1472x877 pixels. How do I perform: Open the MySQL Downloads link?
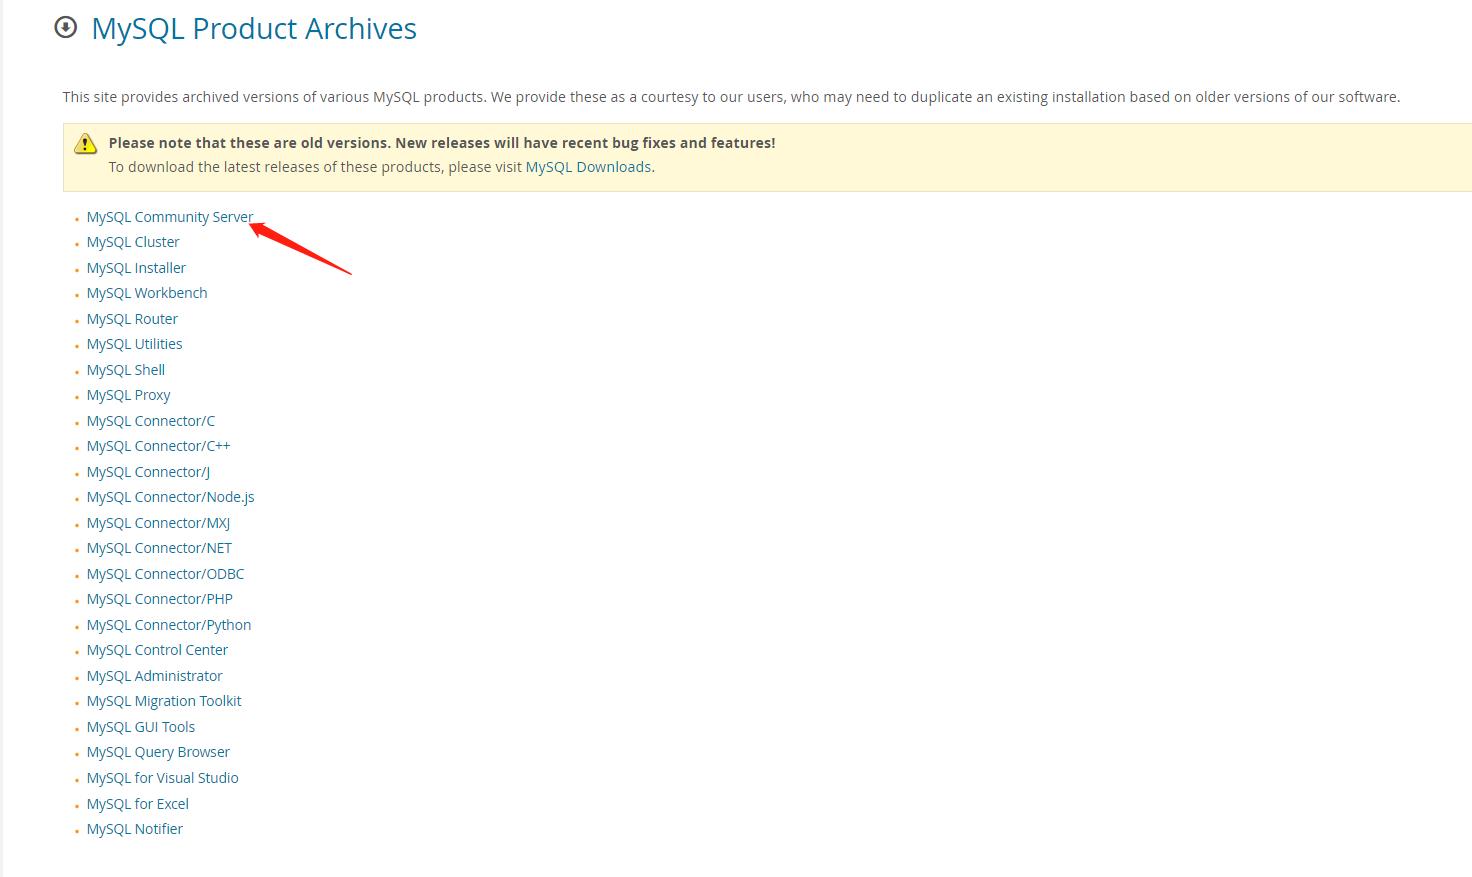588,167
